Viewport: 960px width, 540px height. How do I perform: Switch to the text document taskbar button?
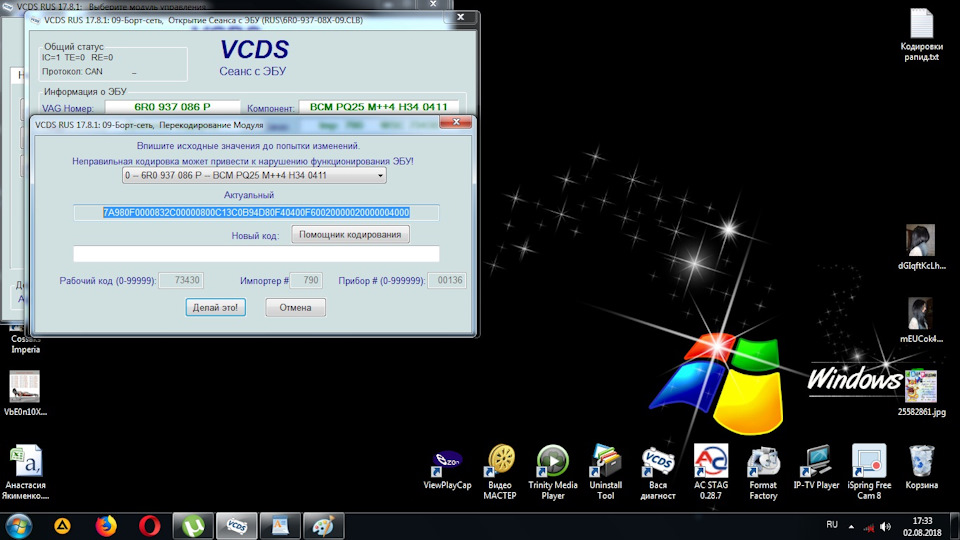280,526
